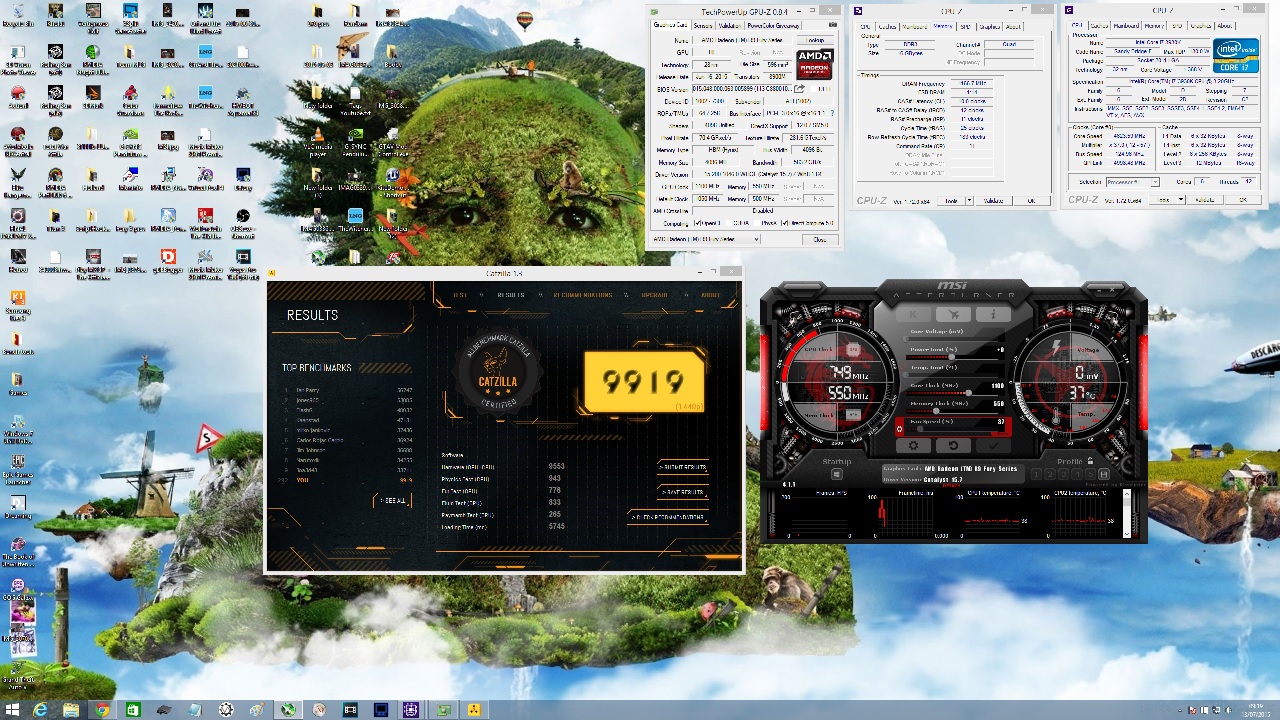Open Windows Start button on taskbar
Viewport: 1280px width, 720px height.
(x=10, y=710)
